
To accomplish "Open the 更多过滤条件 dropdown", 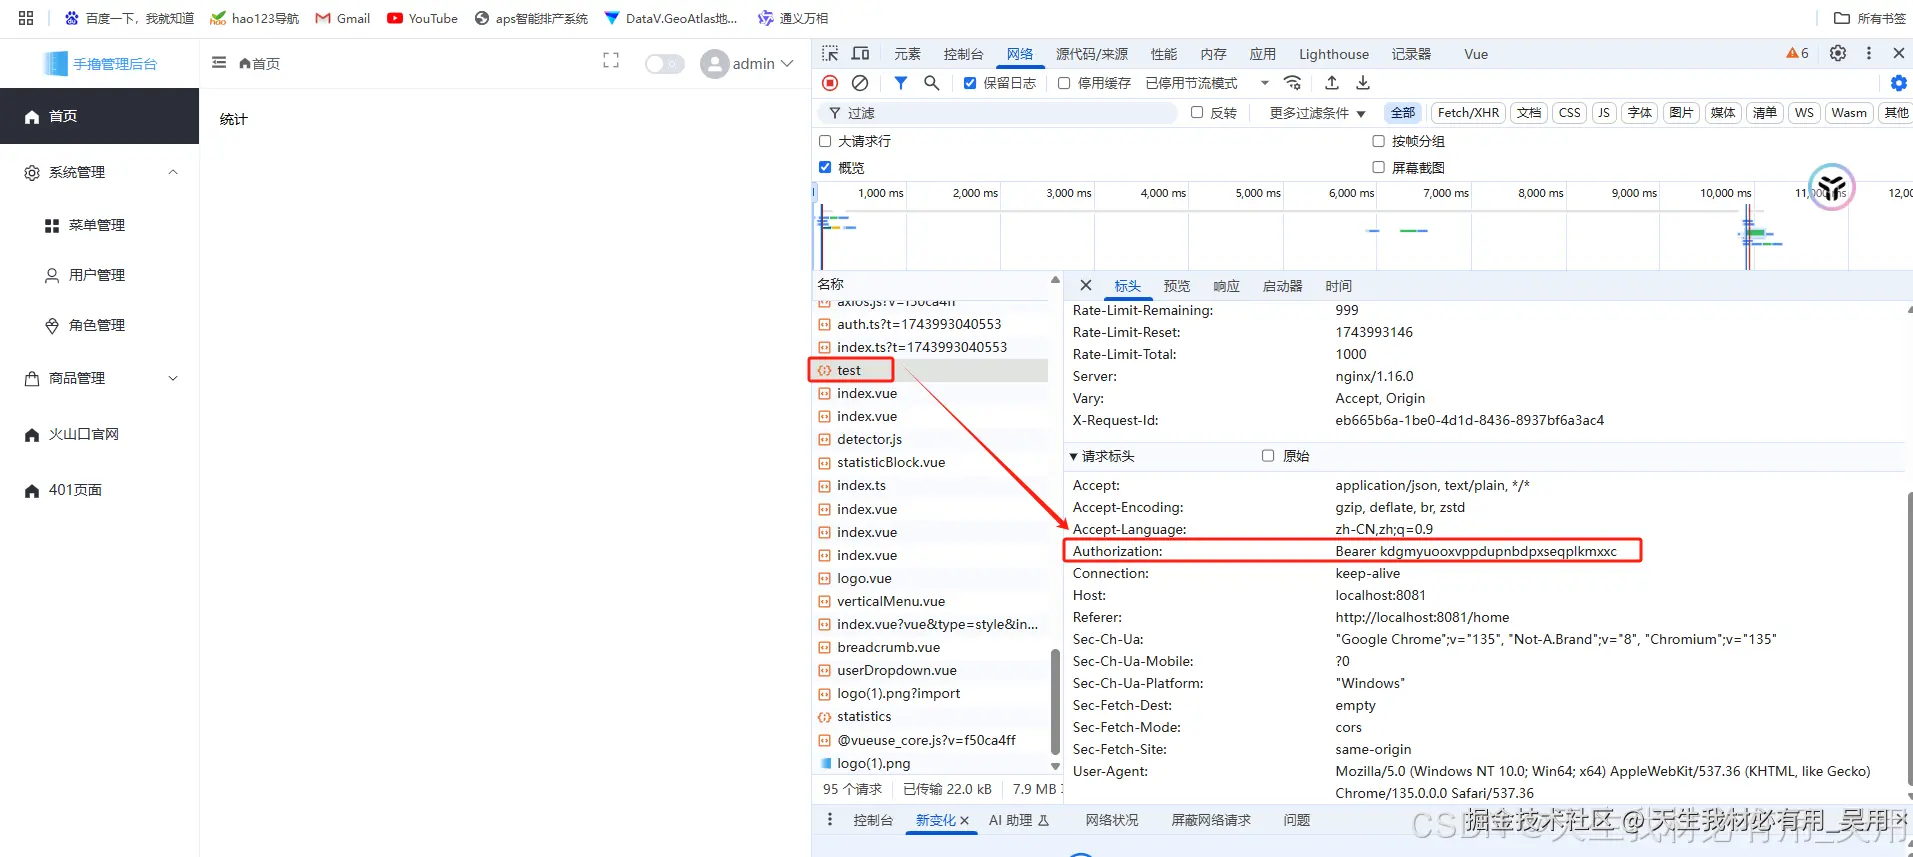I will point(1317,113).
